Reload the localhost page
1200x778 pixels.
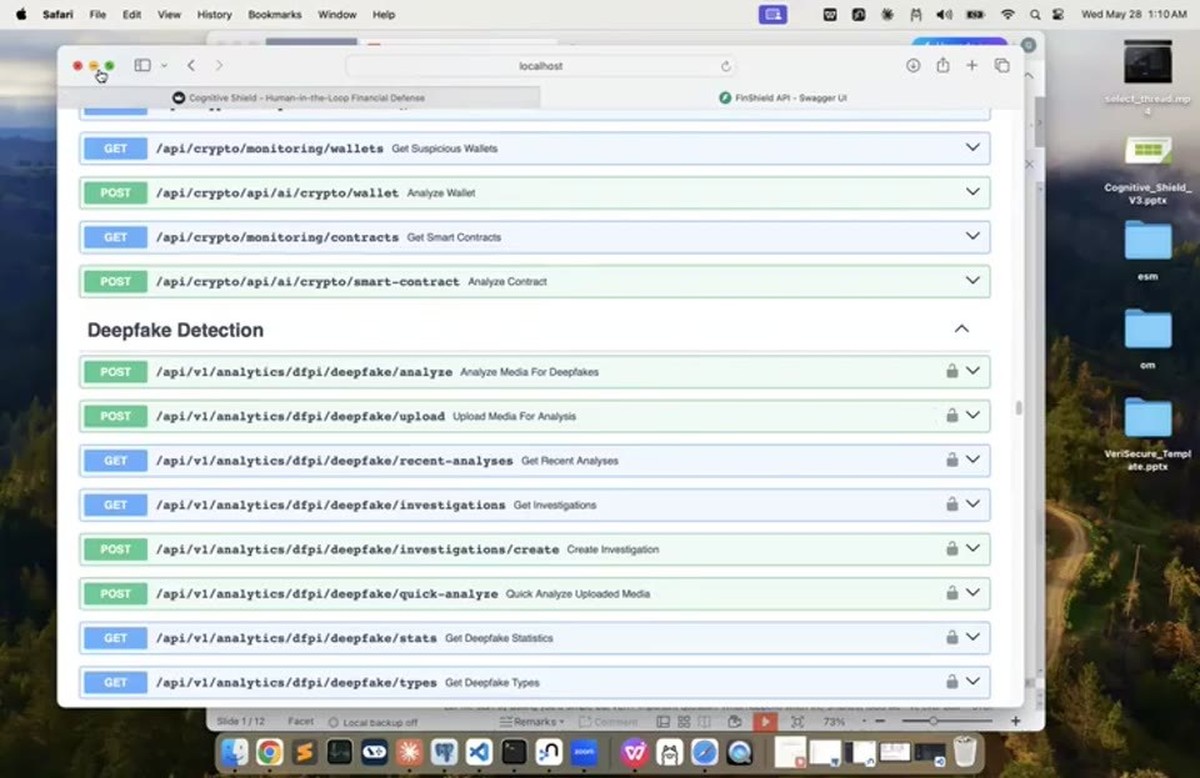tap(725, 66)
